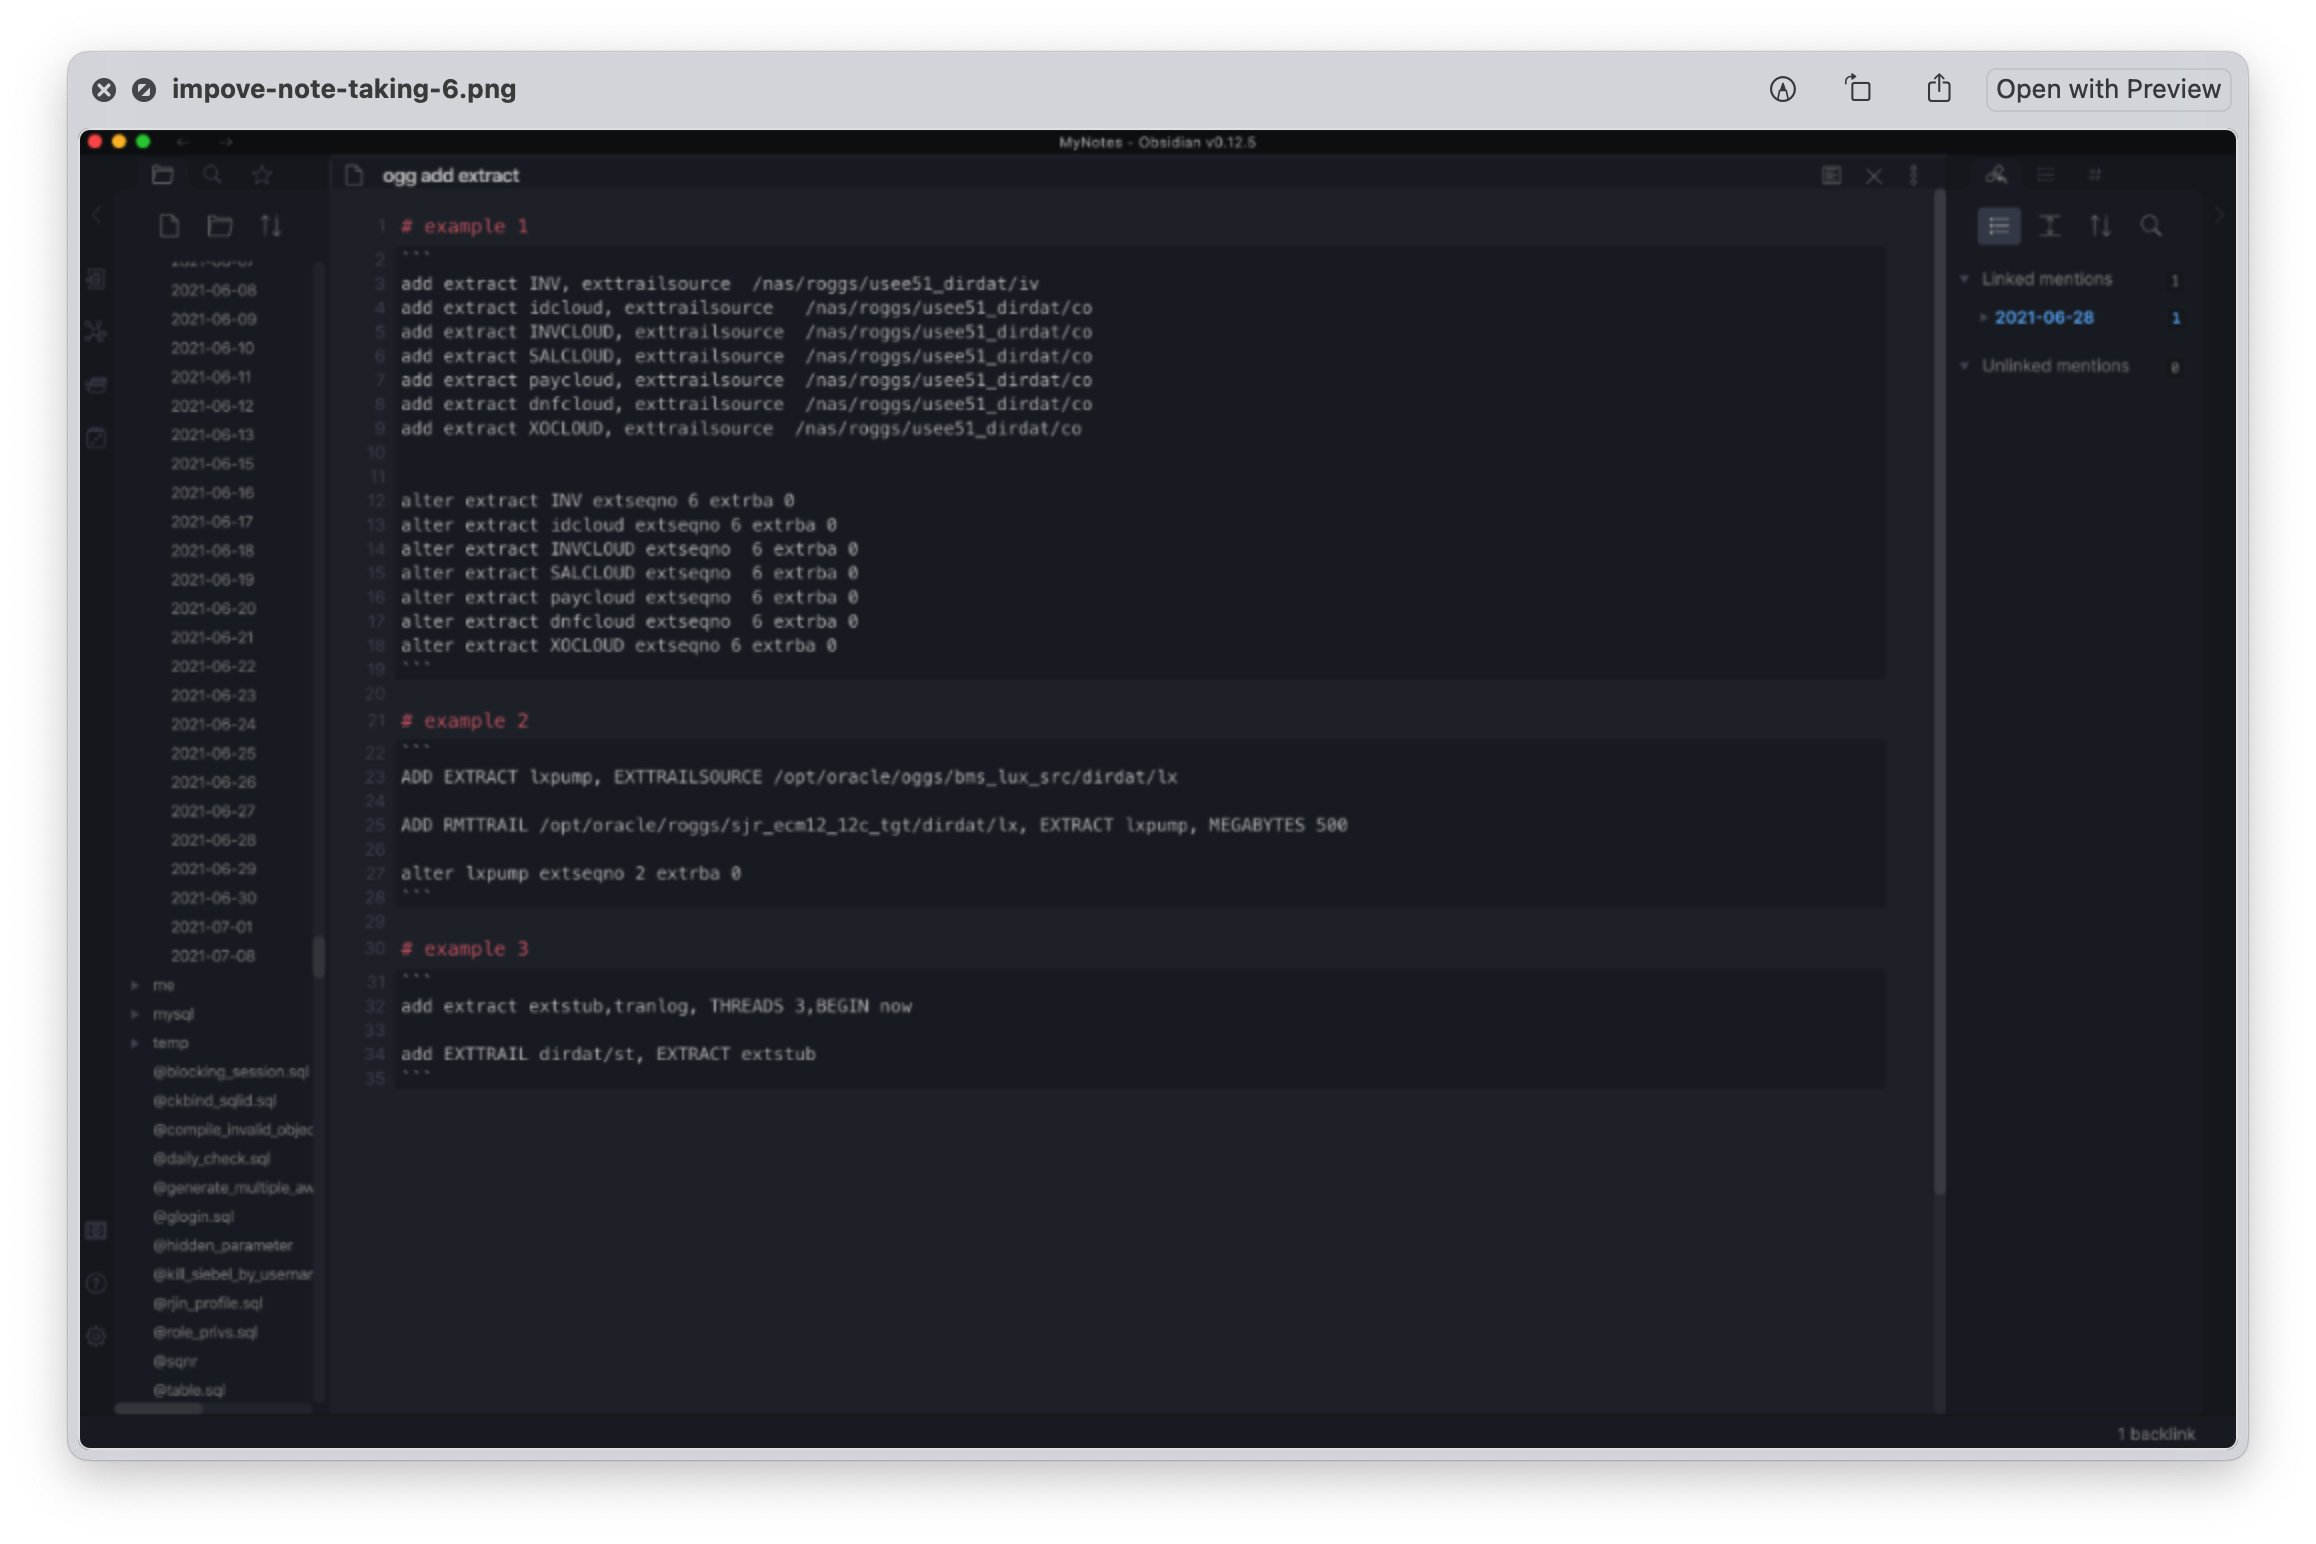Image resolution: width=2316 pixels, height=1544 pixels.
Task: Open @table.sql file
Action: (189, 1392)
